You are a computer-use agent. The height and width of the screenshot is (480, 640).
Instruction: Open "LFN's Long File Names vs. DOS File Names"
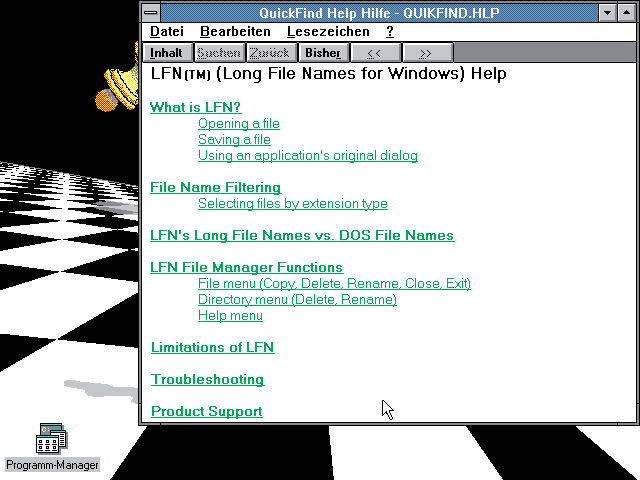302,235
